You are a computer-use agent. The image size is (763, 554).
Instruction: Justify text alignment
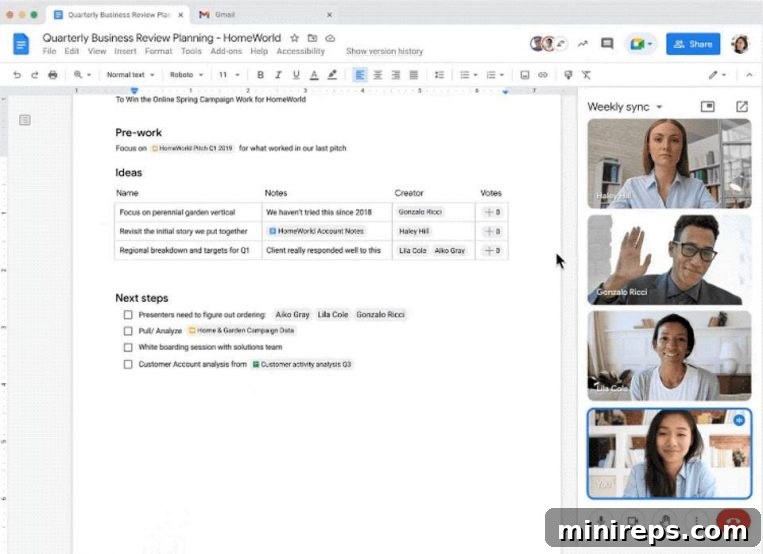click(x=414, y=74)
